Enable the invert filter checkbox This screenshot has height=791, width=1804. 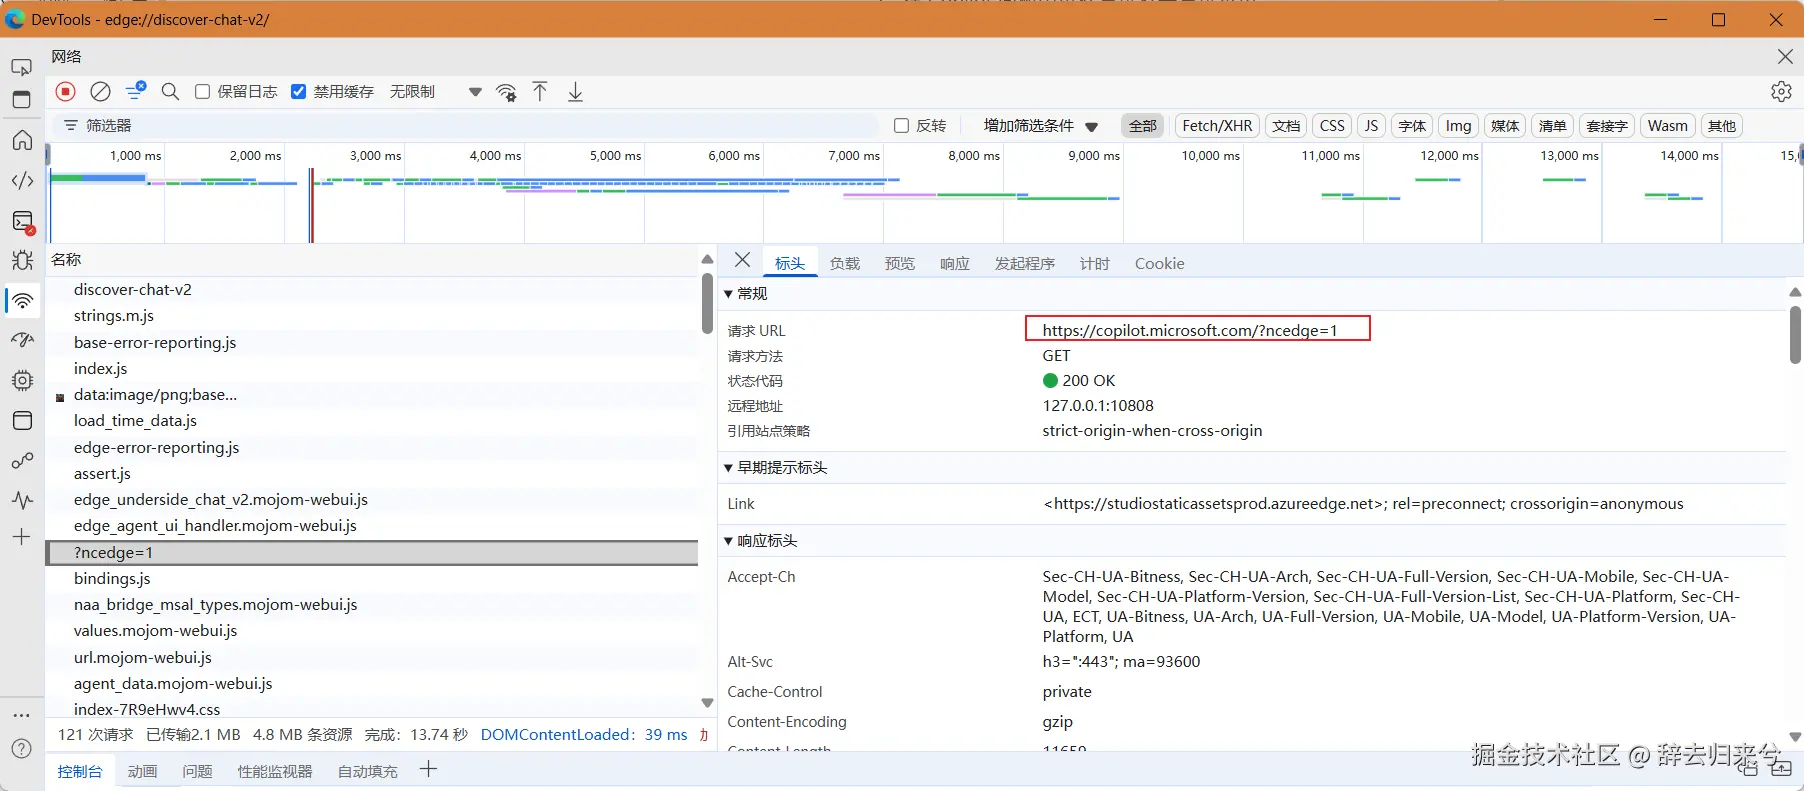pyautogui.click(x=901, y=126)
